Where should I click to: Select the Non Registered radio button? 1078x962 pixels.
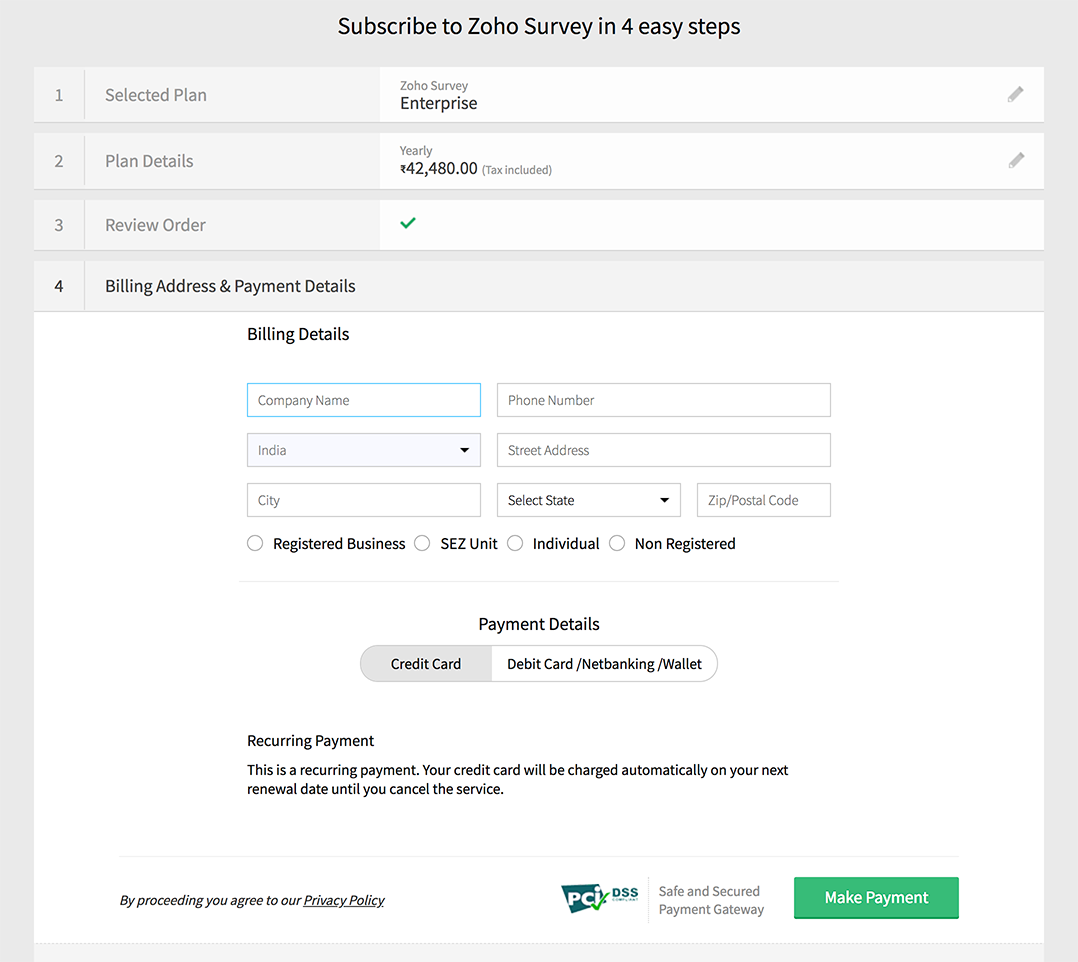coord(617,543)
